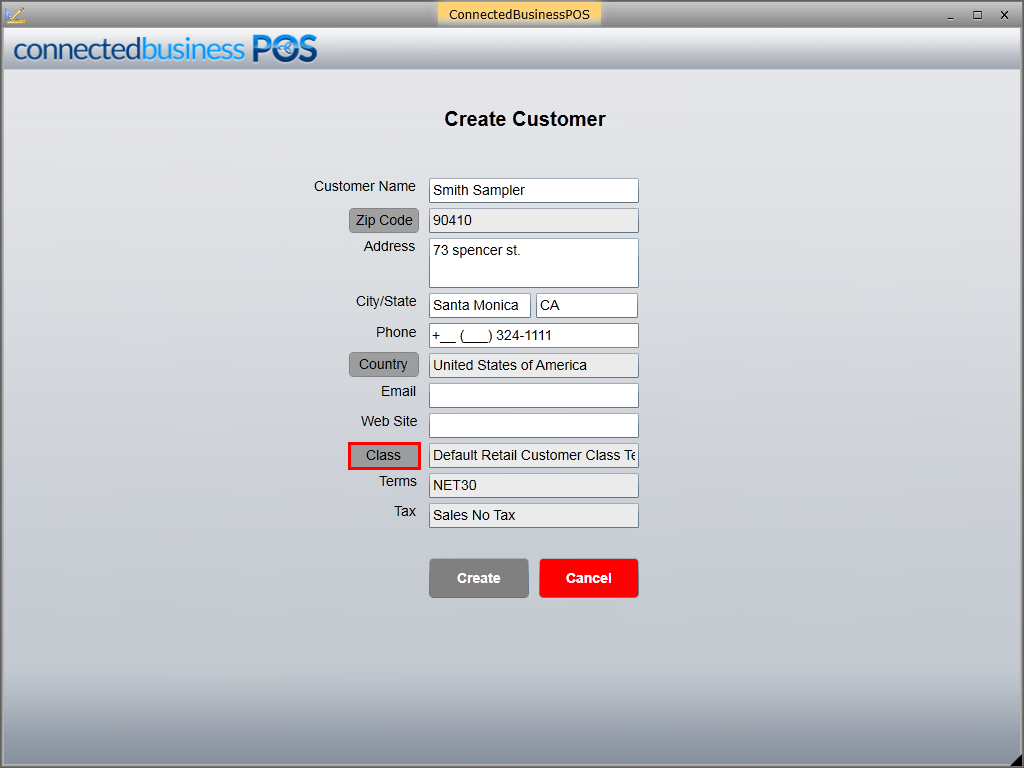Click the City/State label
Image resolution: width=1024 pixels, height=768 pixels.
pos(386,301)
